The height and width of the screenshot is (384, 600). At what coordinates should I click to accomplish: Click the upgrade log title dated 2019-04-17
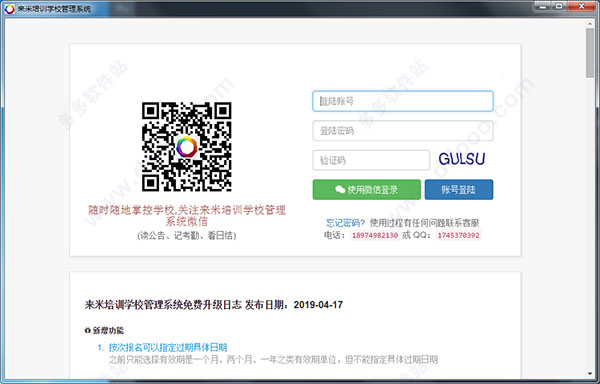214,305
